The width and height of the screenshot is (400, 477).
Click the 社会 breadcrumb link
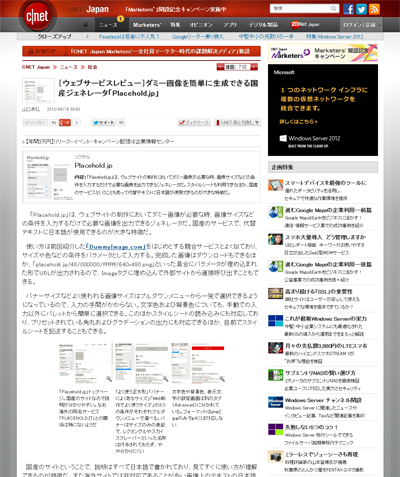point(92,67)
